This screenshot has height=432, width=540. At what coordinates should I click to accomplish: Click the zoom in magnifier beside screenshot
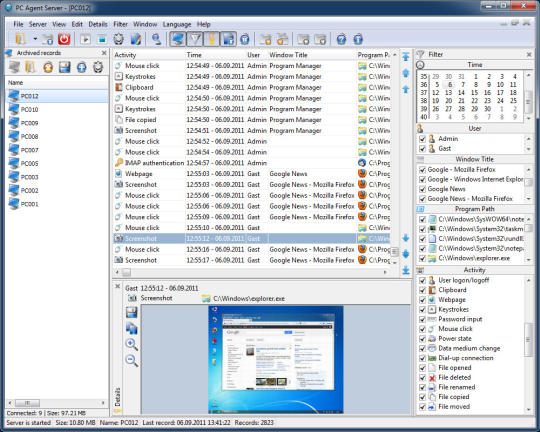point(132,344)
